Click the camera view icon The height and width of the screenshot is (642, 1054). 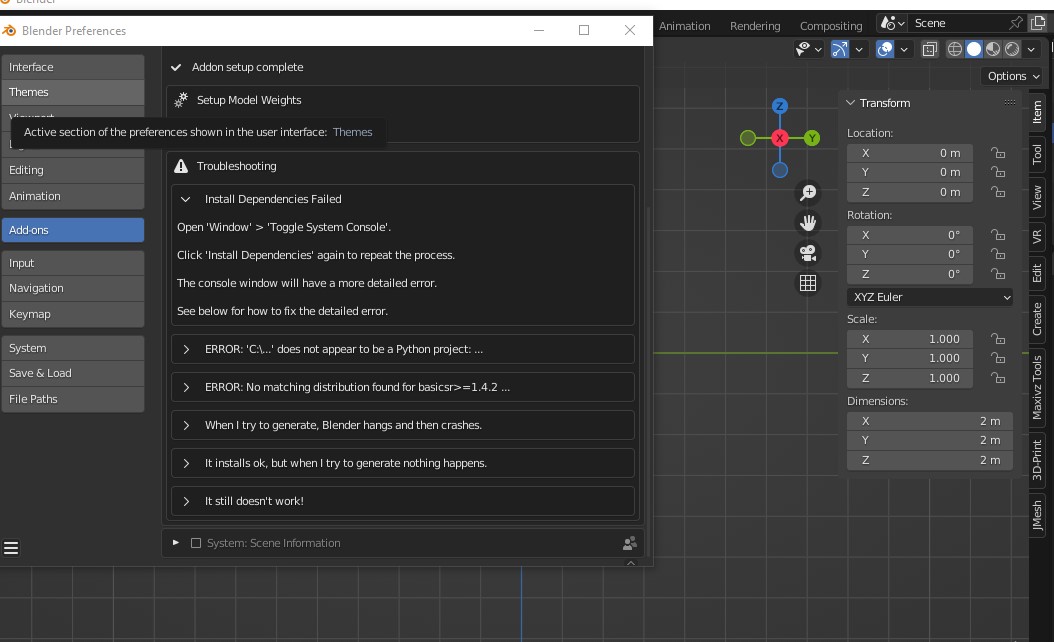(x=808, y=253)
